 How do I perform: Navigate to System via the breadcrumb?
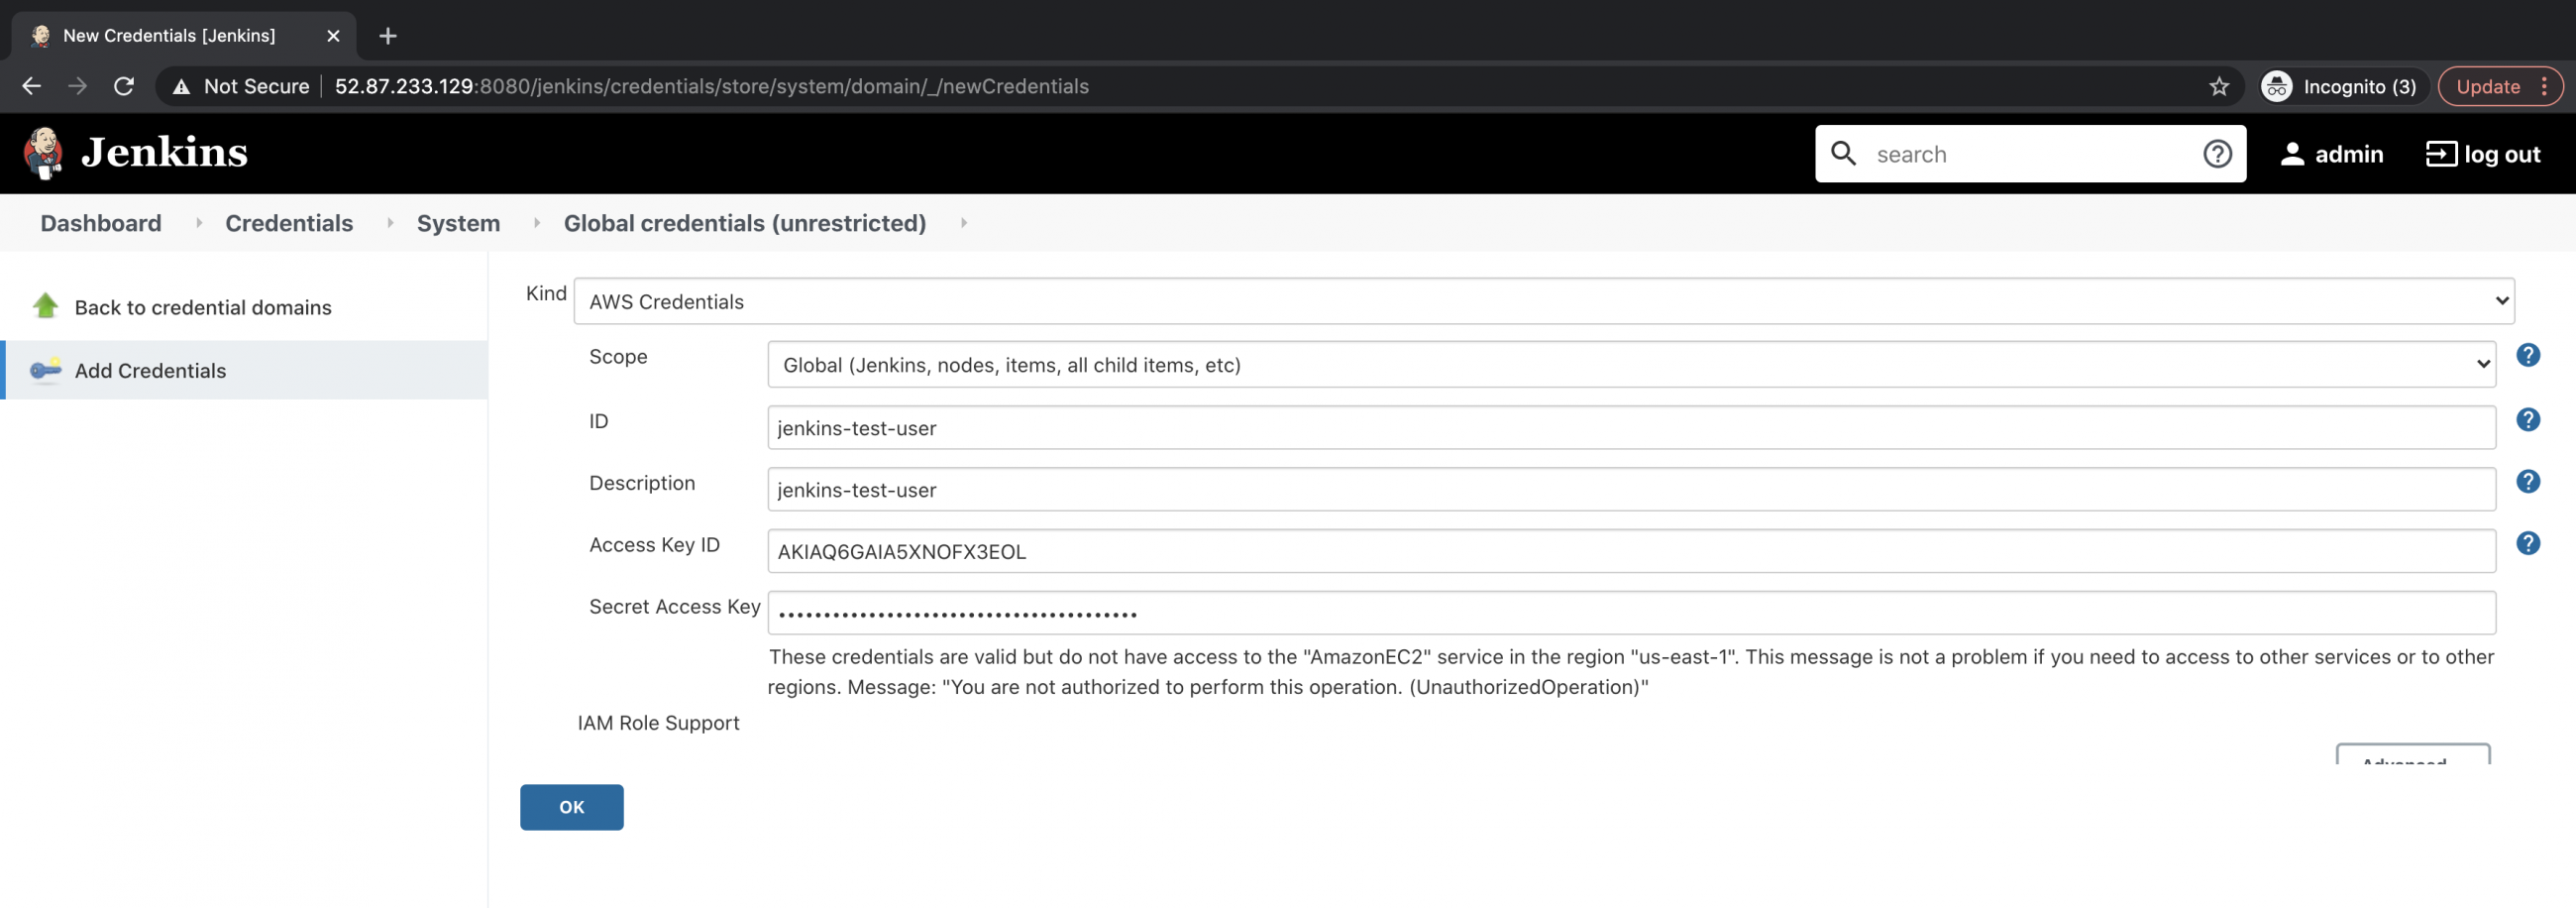[x=458, y=223]
